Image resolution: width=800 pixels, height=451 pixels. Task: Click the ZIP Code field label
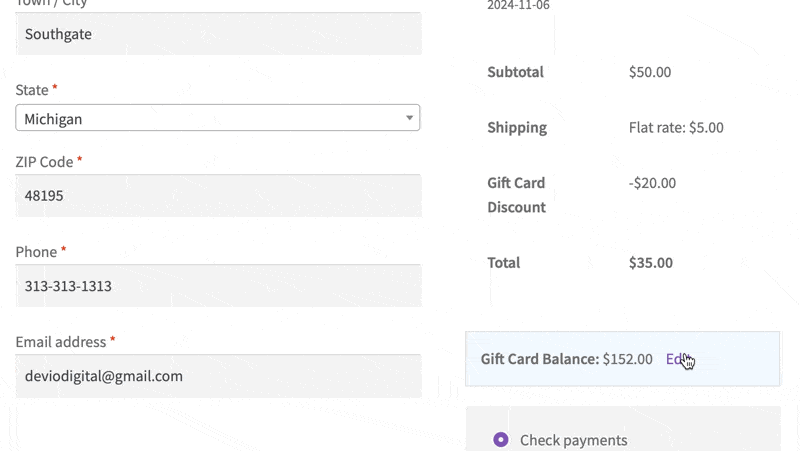pos(44,162)
